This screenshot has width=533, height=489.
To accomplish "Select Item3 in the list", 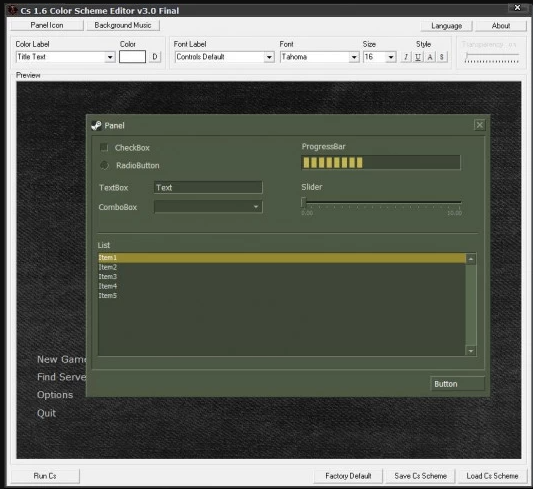I will pos(282,277).
